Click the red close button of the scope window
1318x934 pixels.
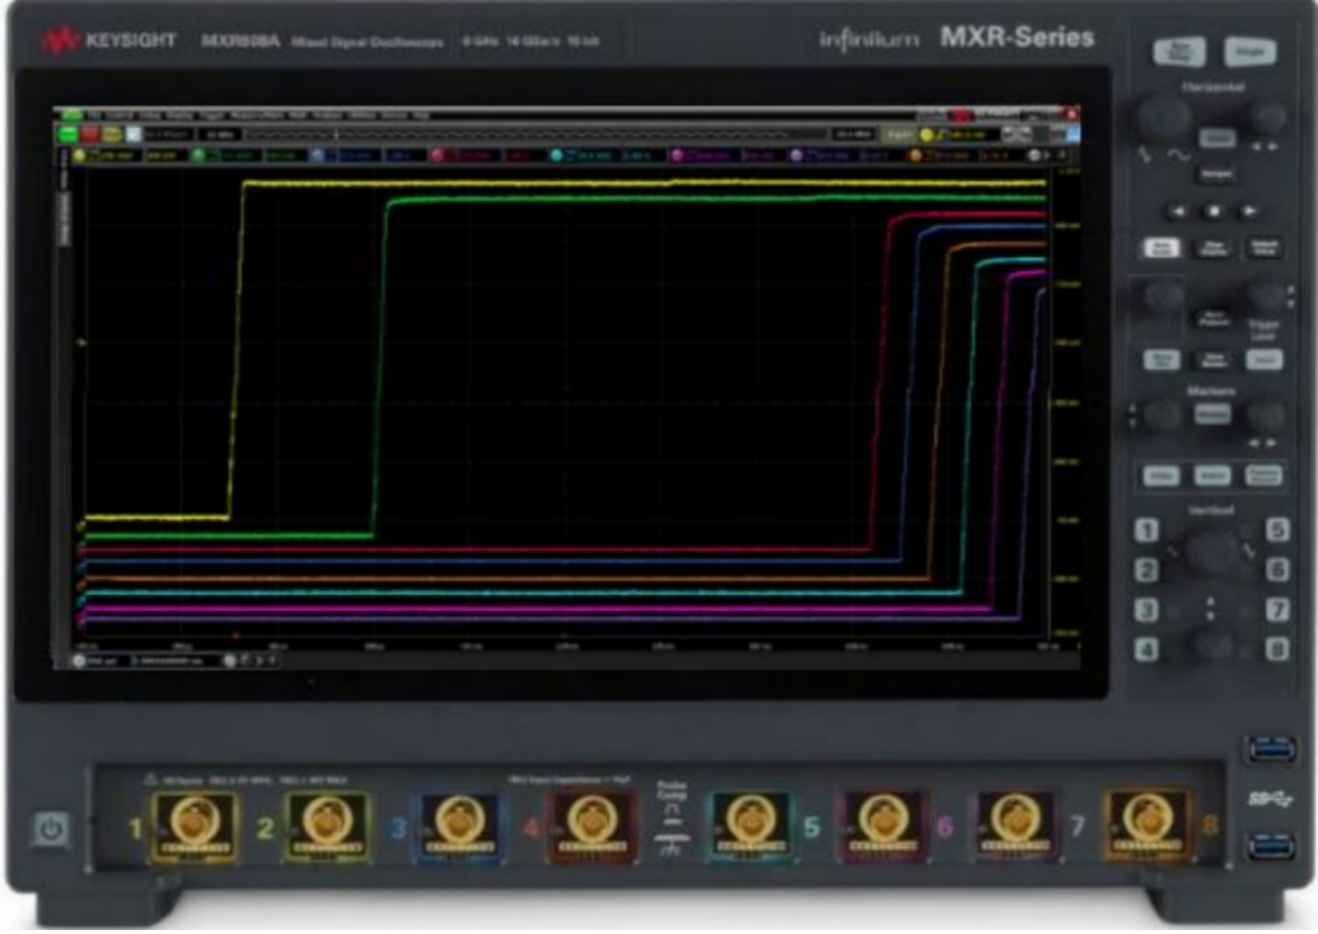[x=1071, y=116]
